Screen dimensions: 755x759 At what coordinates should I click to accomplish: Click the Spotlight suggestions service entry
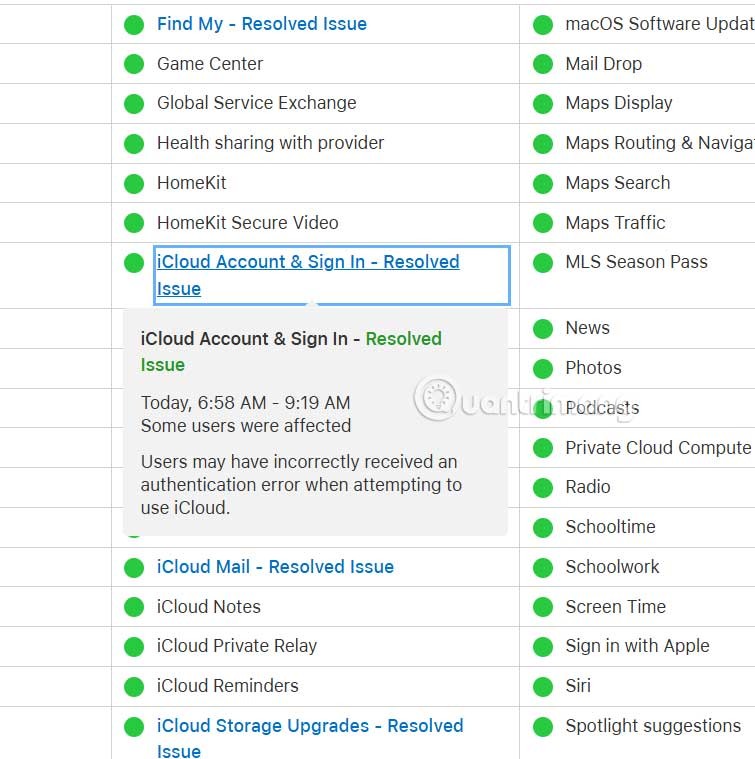pos(653,726)
